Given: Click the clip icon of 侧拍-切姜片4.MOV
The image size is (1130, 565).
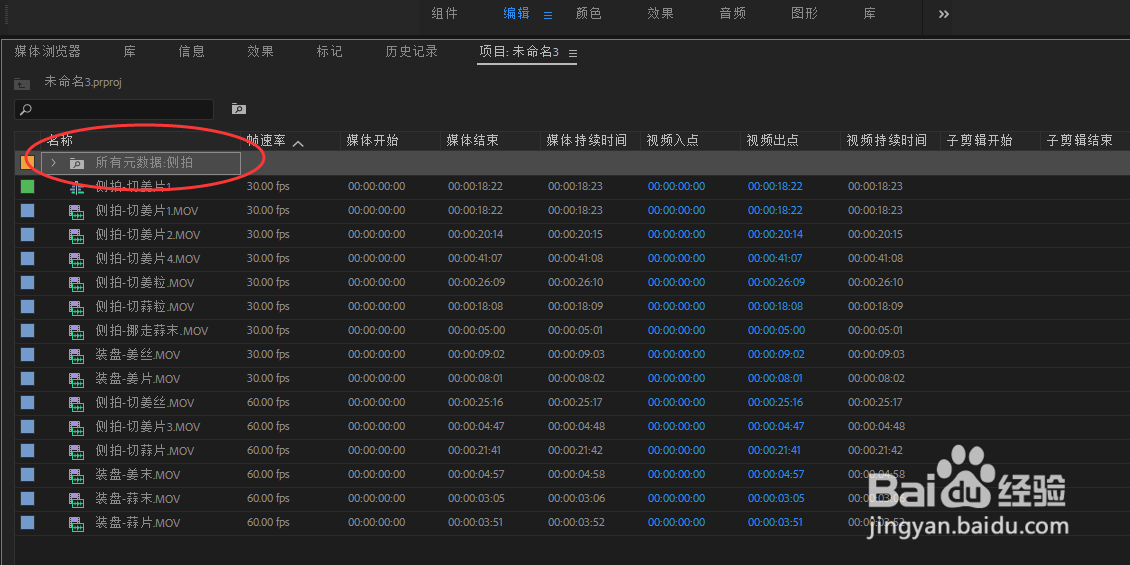Looking at the screenshot, I should coord(76,259).
